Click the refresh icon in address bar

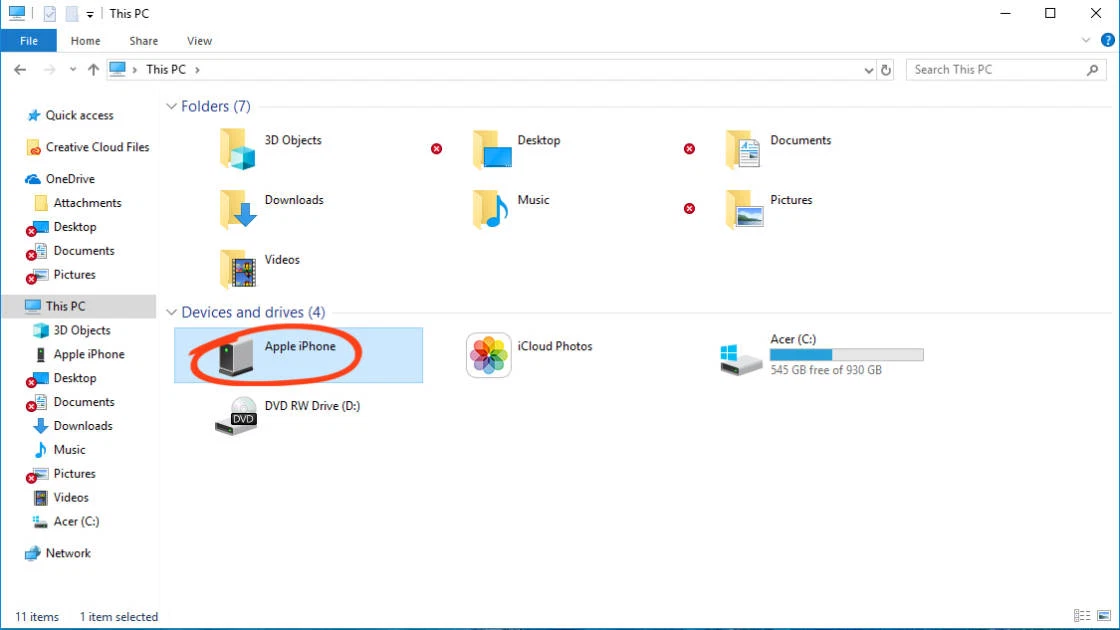click(x=886, y=69)
